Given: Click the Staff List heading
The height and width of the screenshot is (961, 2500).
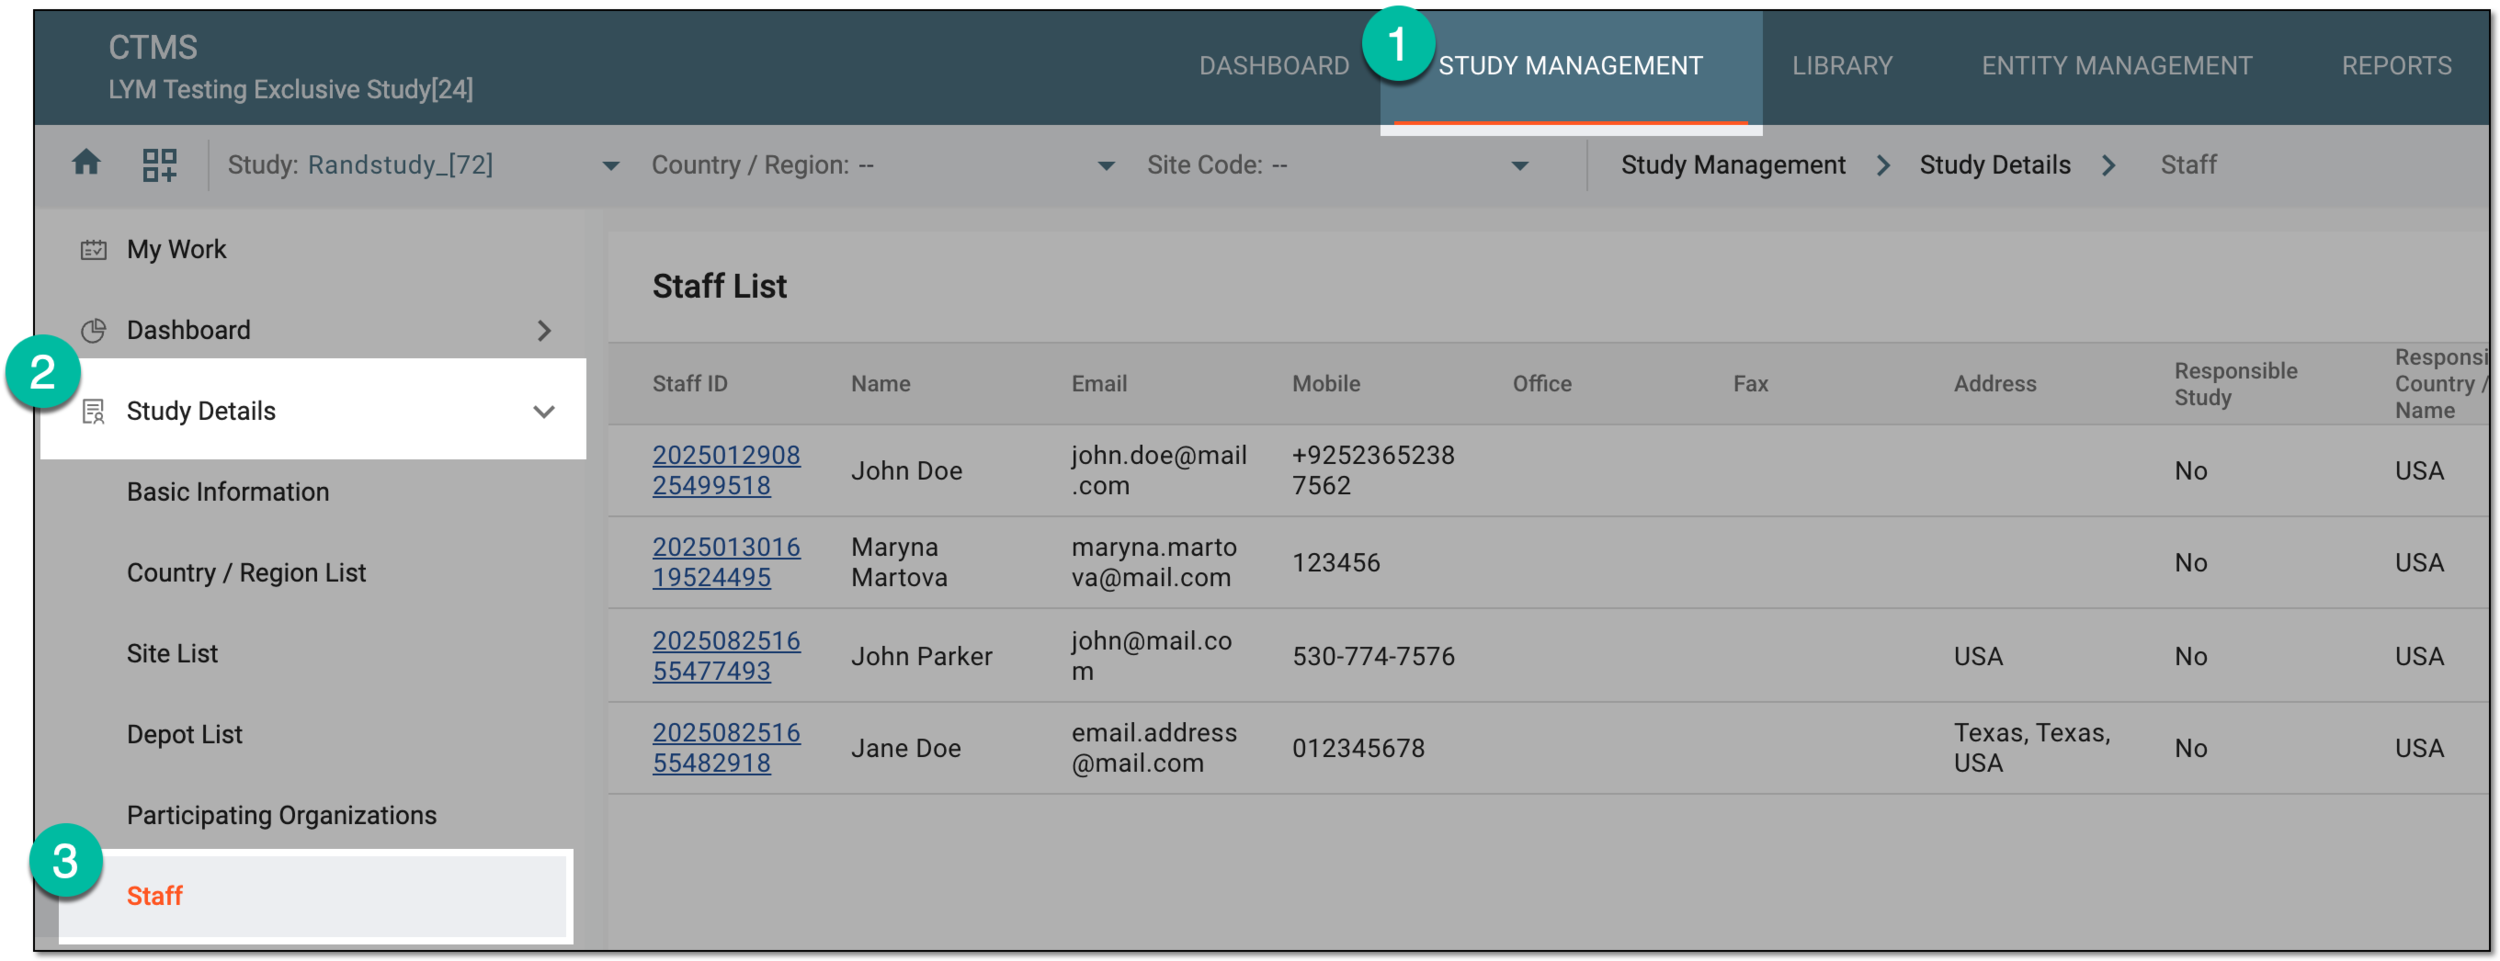Looking at the screenshot, I should tap(719, 287).
